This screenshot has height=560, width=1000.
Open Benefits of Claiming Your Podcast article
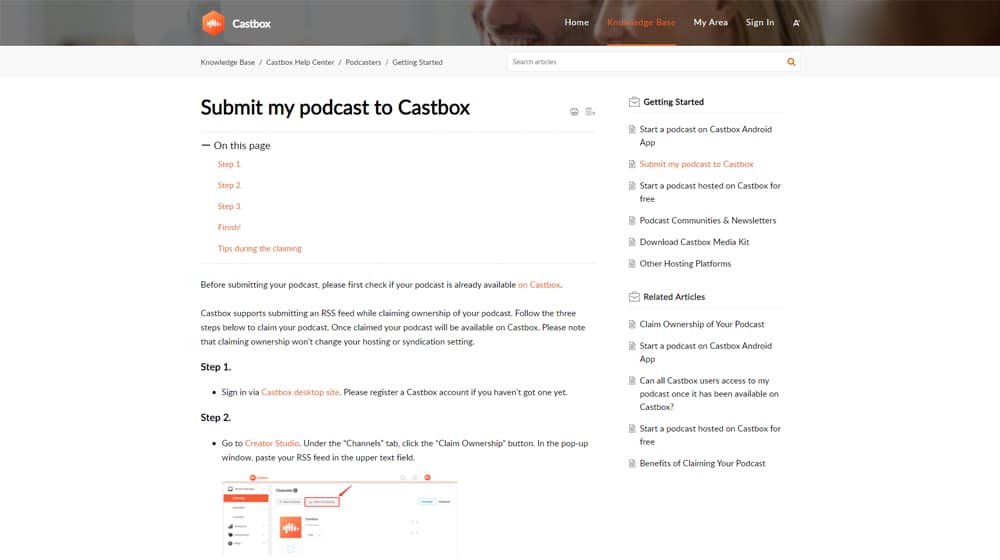(702, 464)
